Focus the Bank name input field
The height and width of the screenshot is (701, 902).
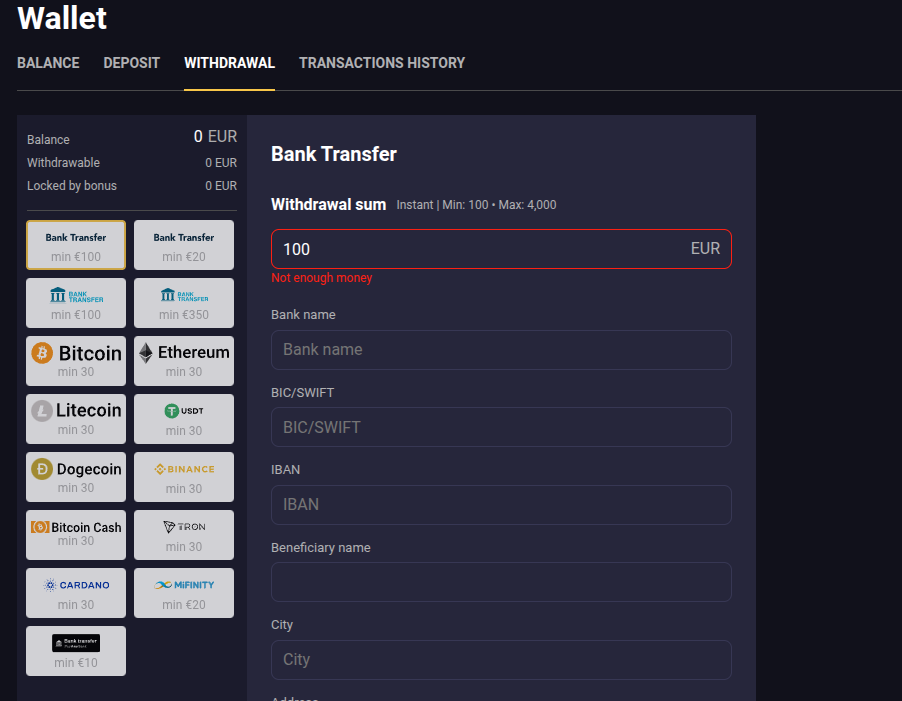point(501,350)
